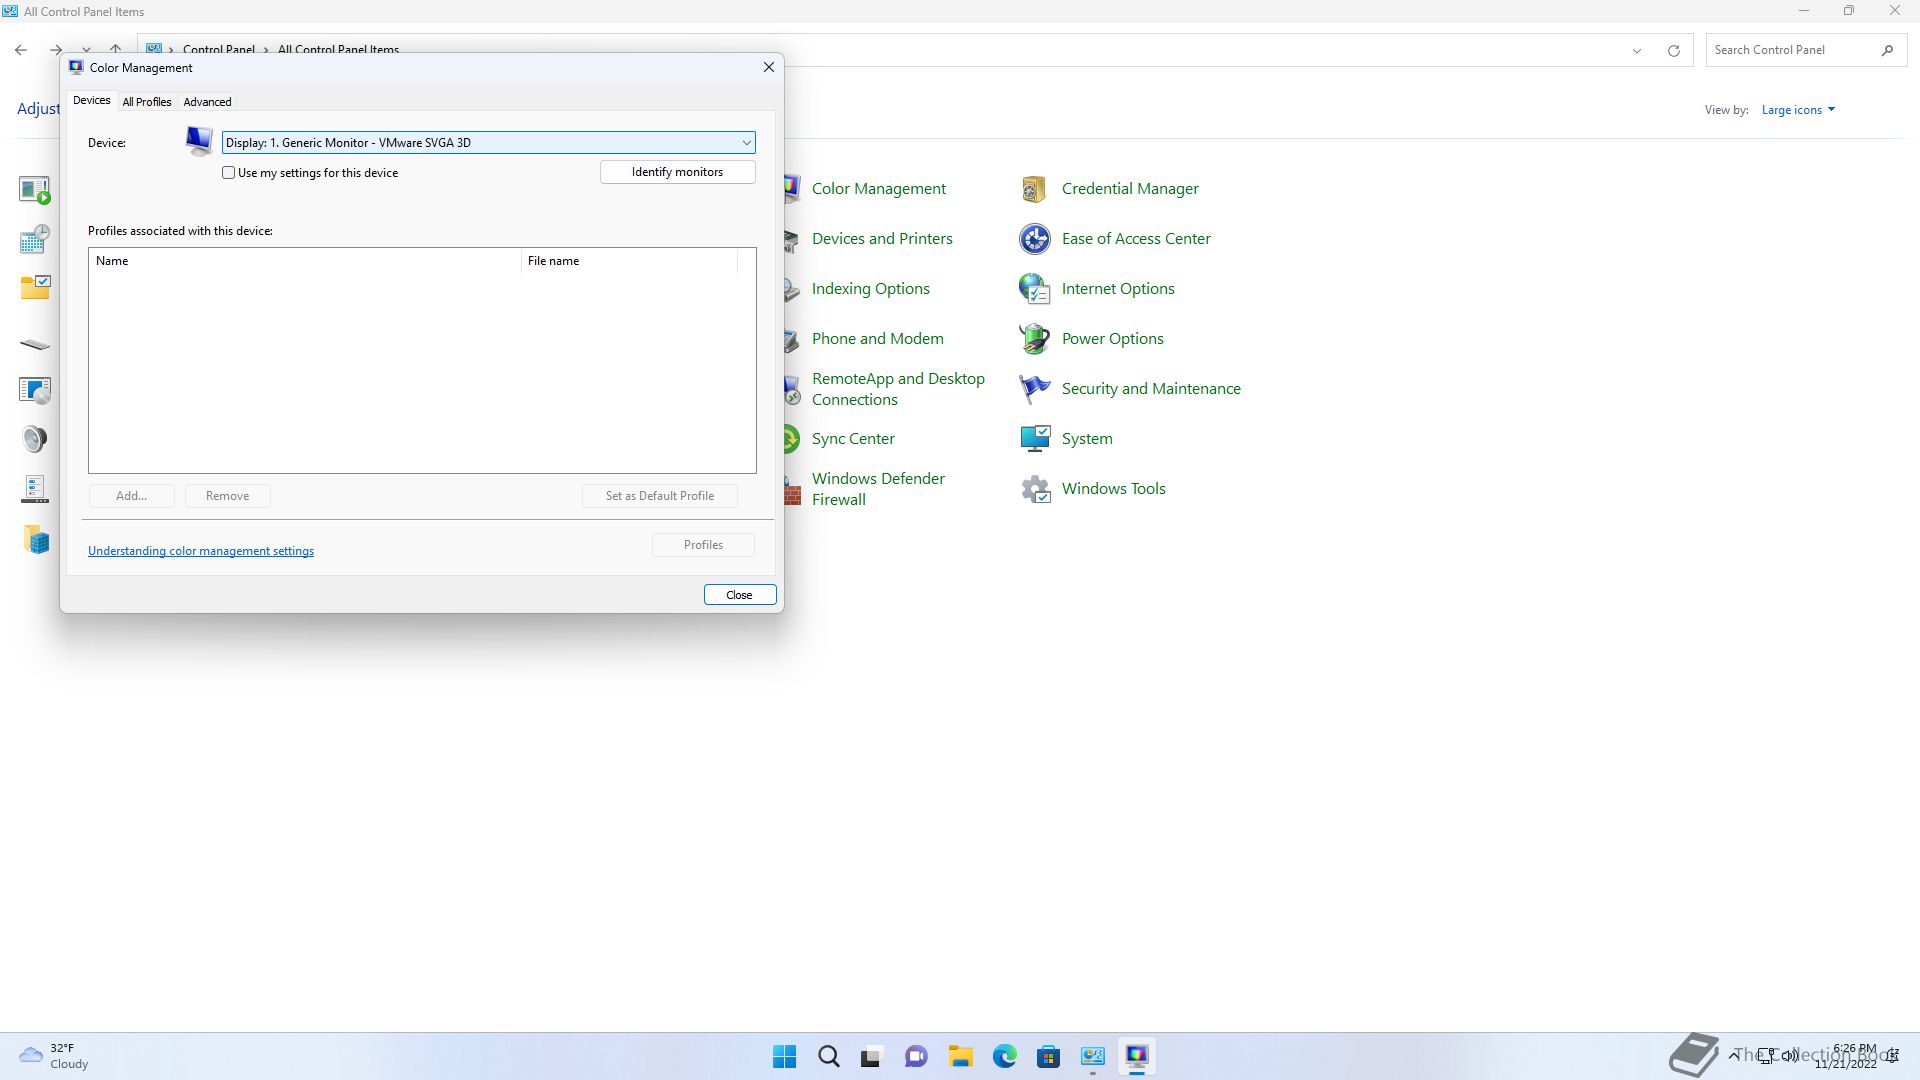Open the Security and Maintenance flag icon

[1034, 389]
